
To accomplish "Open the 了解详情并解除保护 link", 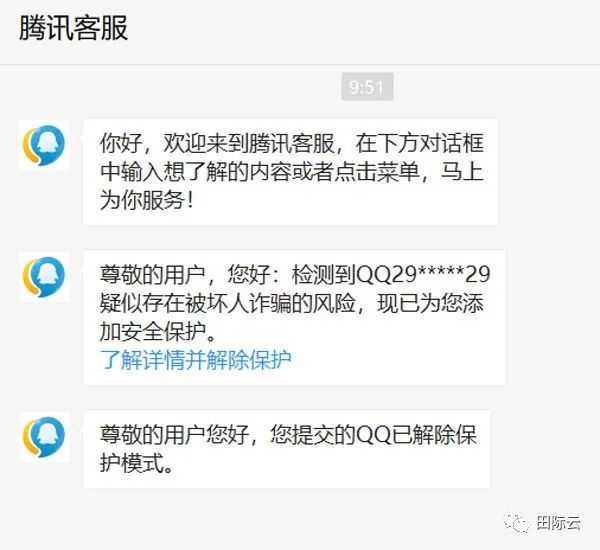I will tap(196, 360).
